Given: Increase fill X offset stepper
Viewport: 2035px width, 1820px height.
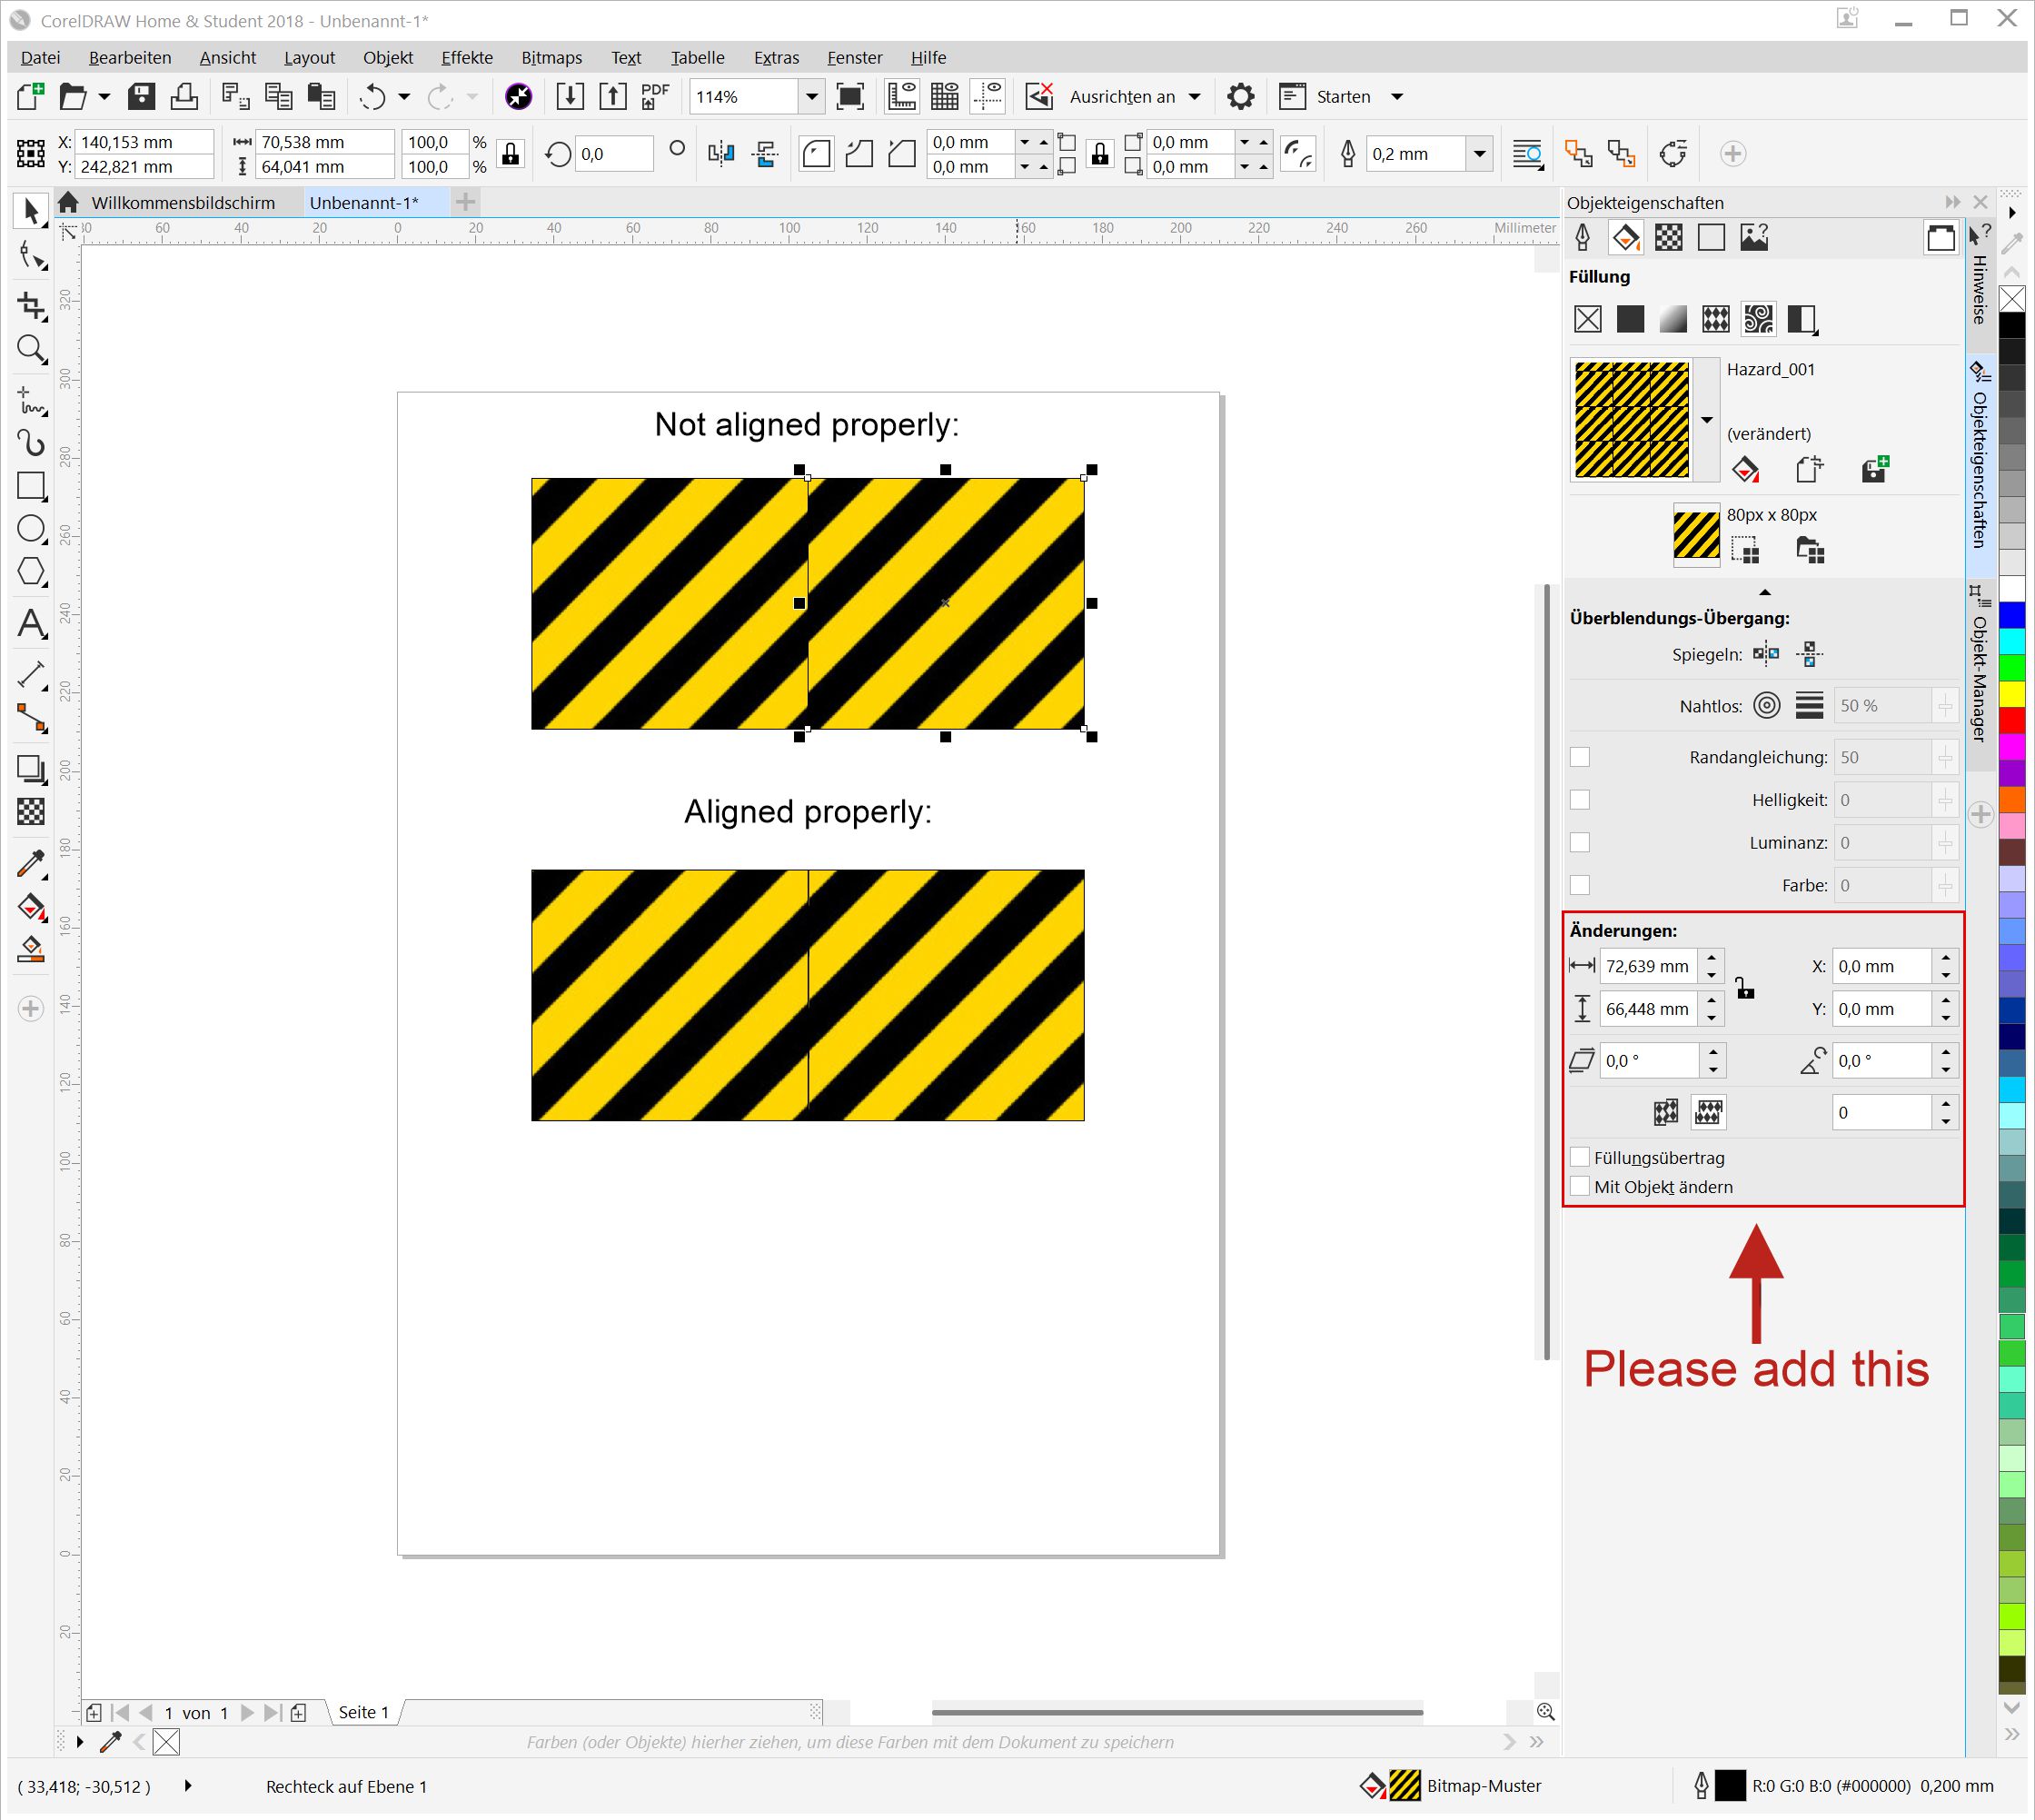Looking at the screenshot, I should pyautogui.click(x=1945, y=958).
